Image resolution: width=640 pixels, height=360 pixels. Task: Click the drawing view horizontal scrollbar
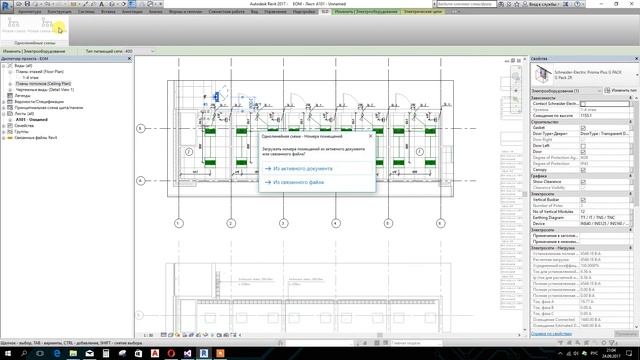tap(380, 335)
